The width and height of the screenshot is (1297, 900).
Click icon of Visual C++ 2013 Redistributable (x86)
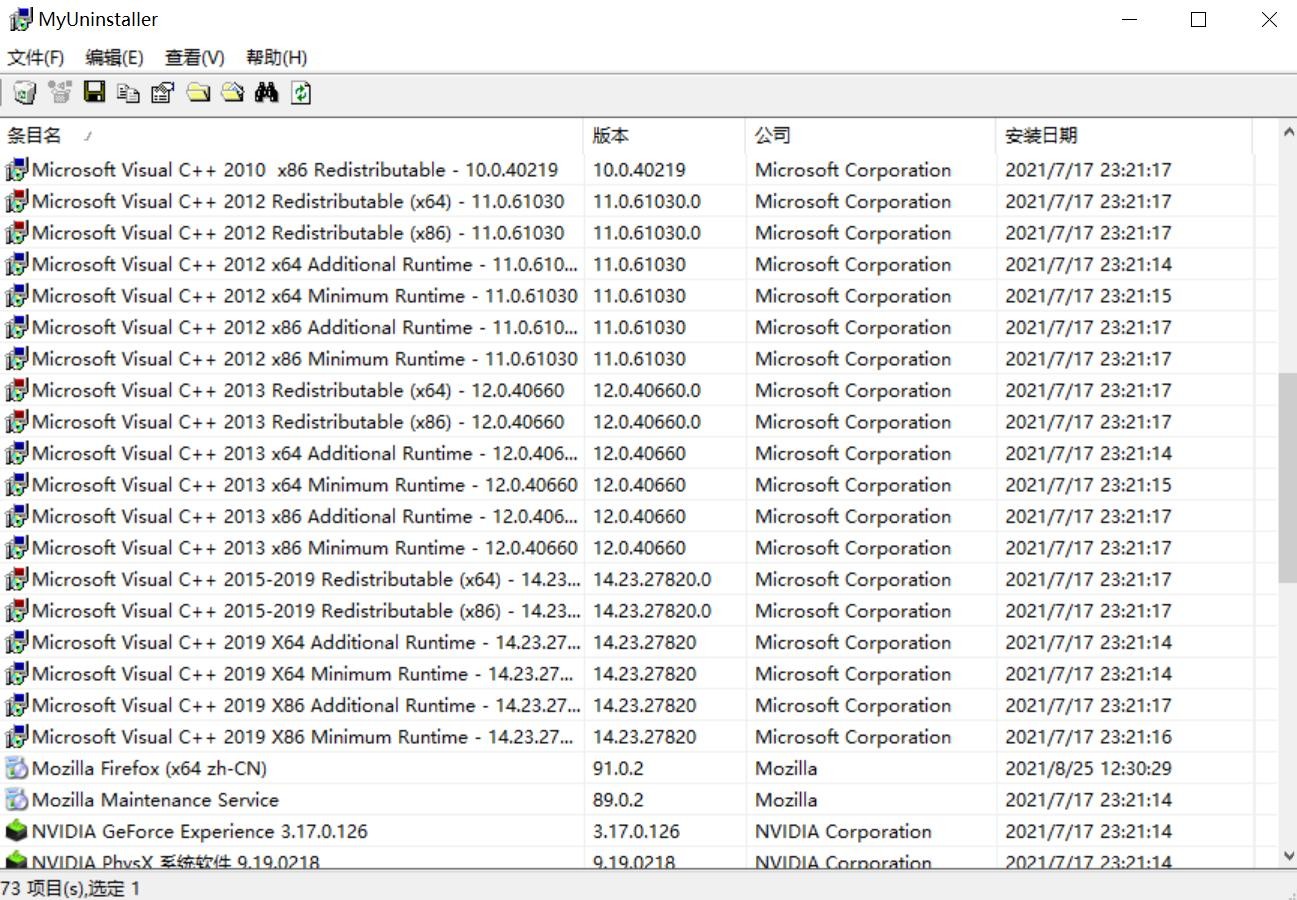17,422
